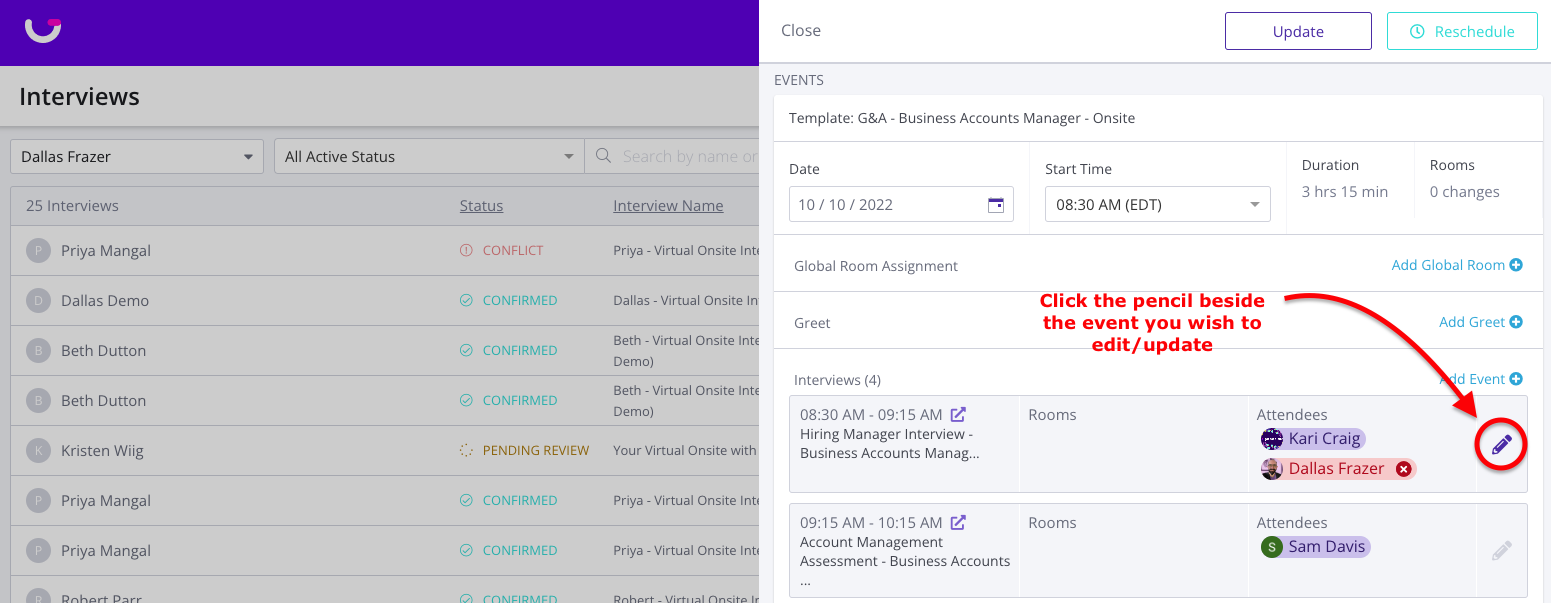1551x603 pixels.
Task: Open external link for 09:15 AM interview
Action: tap(958, 522)
